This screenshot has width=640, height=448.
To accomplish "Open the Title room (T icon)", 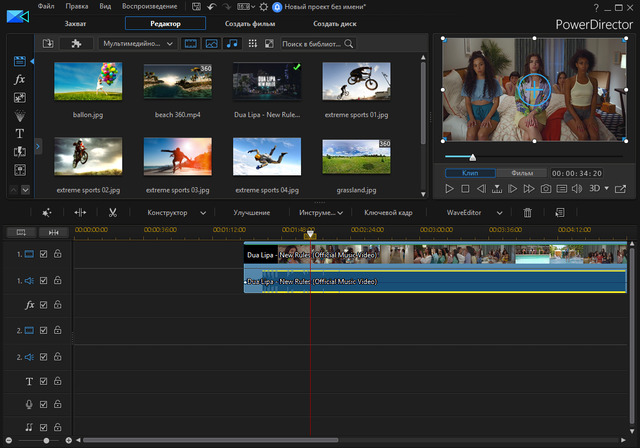I will [20, 133].
